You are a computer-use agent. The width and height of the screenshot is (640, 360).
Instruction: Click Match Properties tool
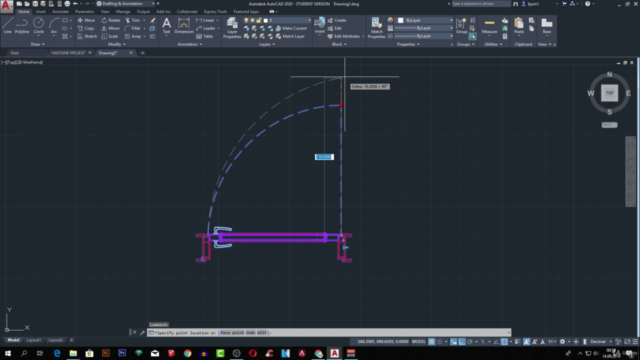pos(376,28)
